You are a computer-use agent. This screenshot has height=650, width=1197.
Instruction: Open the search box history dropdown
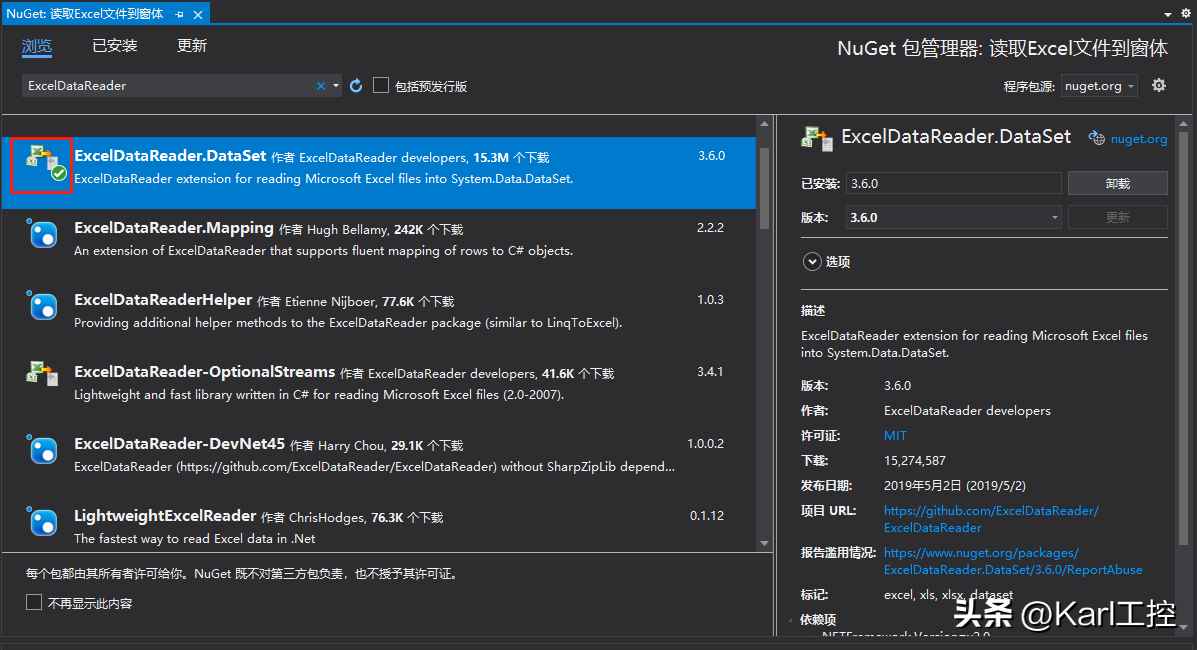(336, 86)
